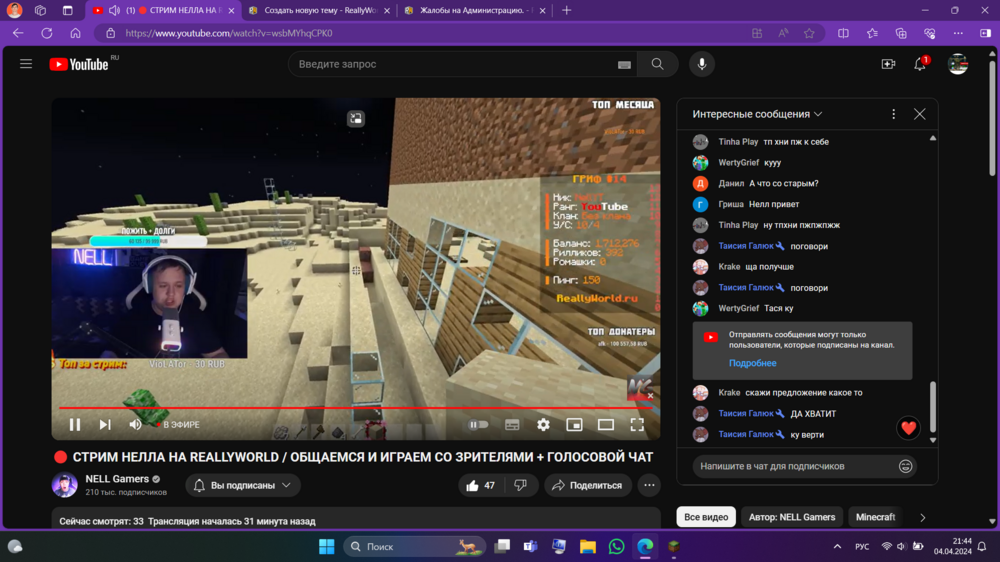Expand the 'Вы подписаны' subscription dropdown
Viewport: 1000px width, 562px height.
(x=243, y=485)
